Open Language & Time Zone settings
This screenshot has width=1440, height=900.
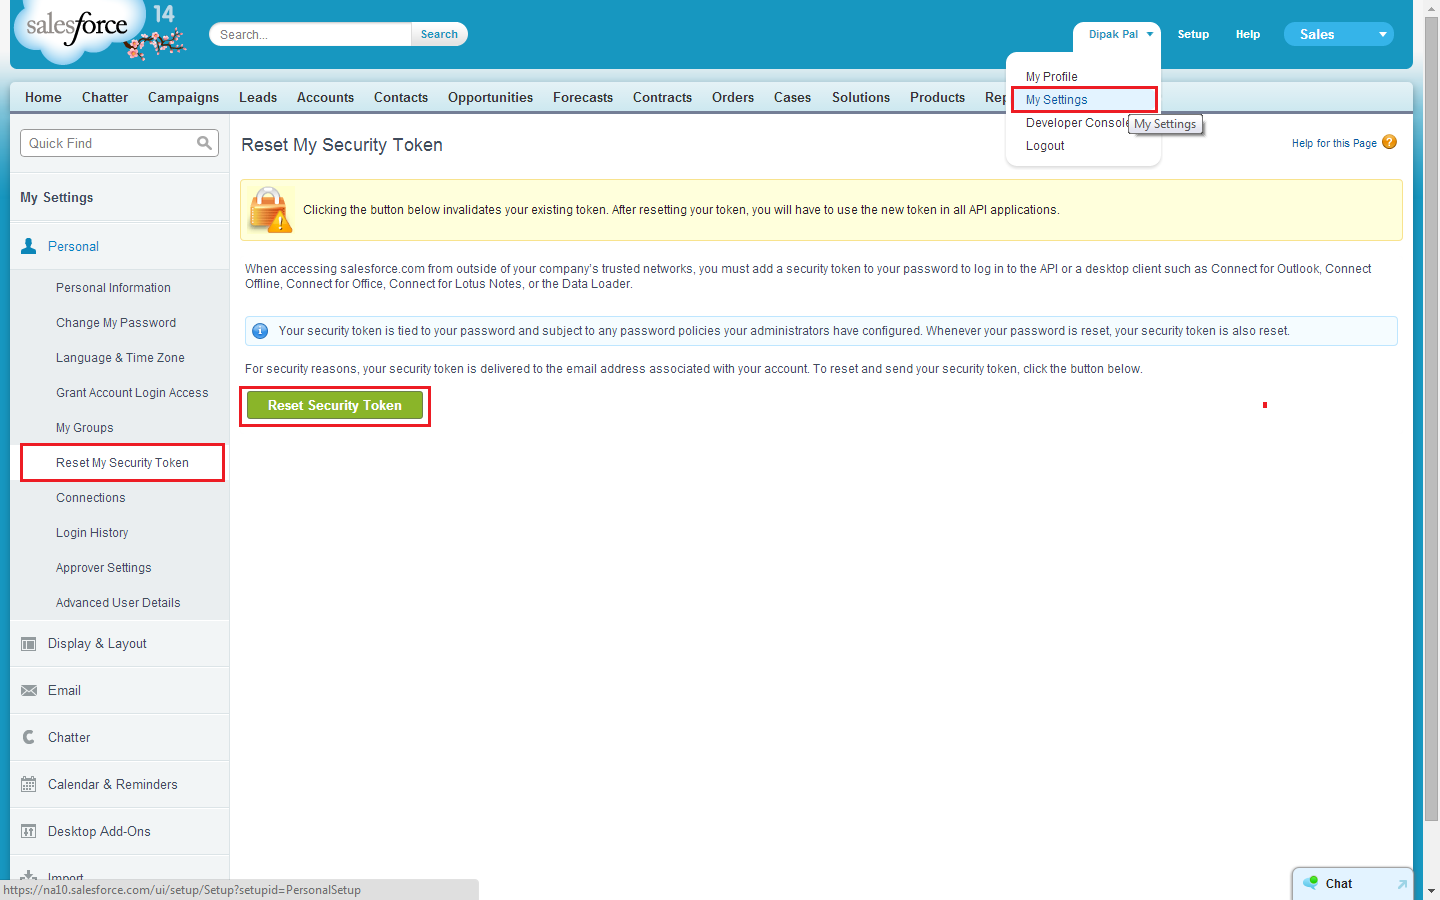point(120,358)
